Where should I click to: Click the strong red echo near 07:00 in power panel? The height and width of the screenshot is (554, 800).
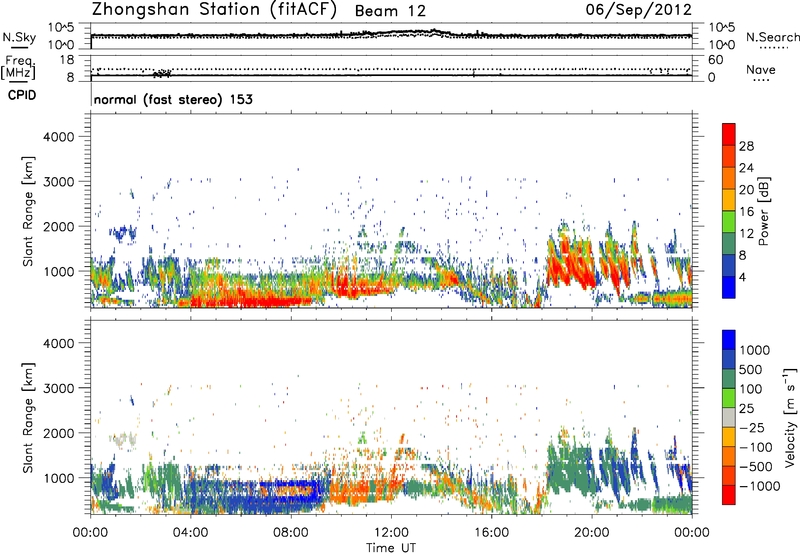point(265,300)
